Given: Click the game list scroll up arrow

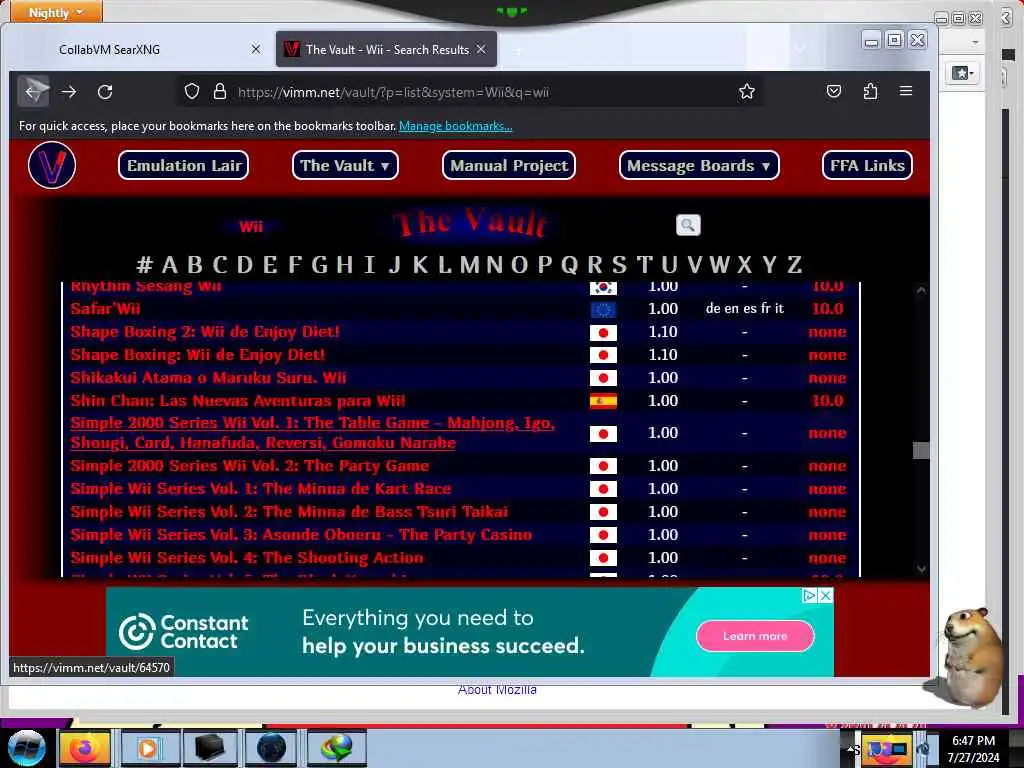Looking at the screenshot, I should [921, 290].
